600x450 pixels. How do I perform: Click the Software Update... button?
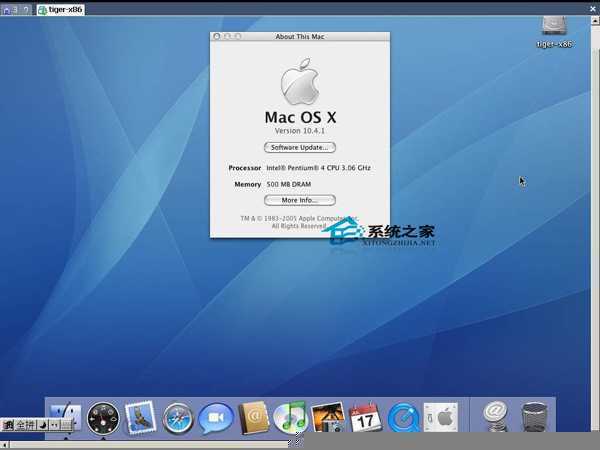coord(300,147)
